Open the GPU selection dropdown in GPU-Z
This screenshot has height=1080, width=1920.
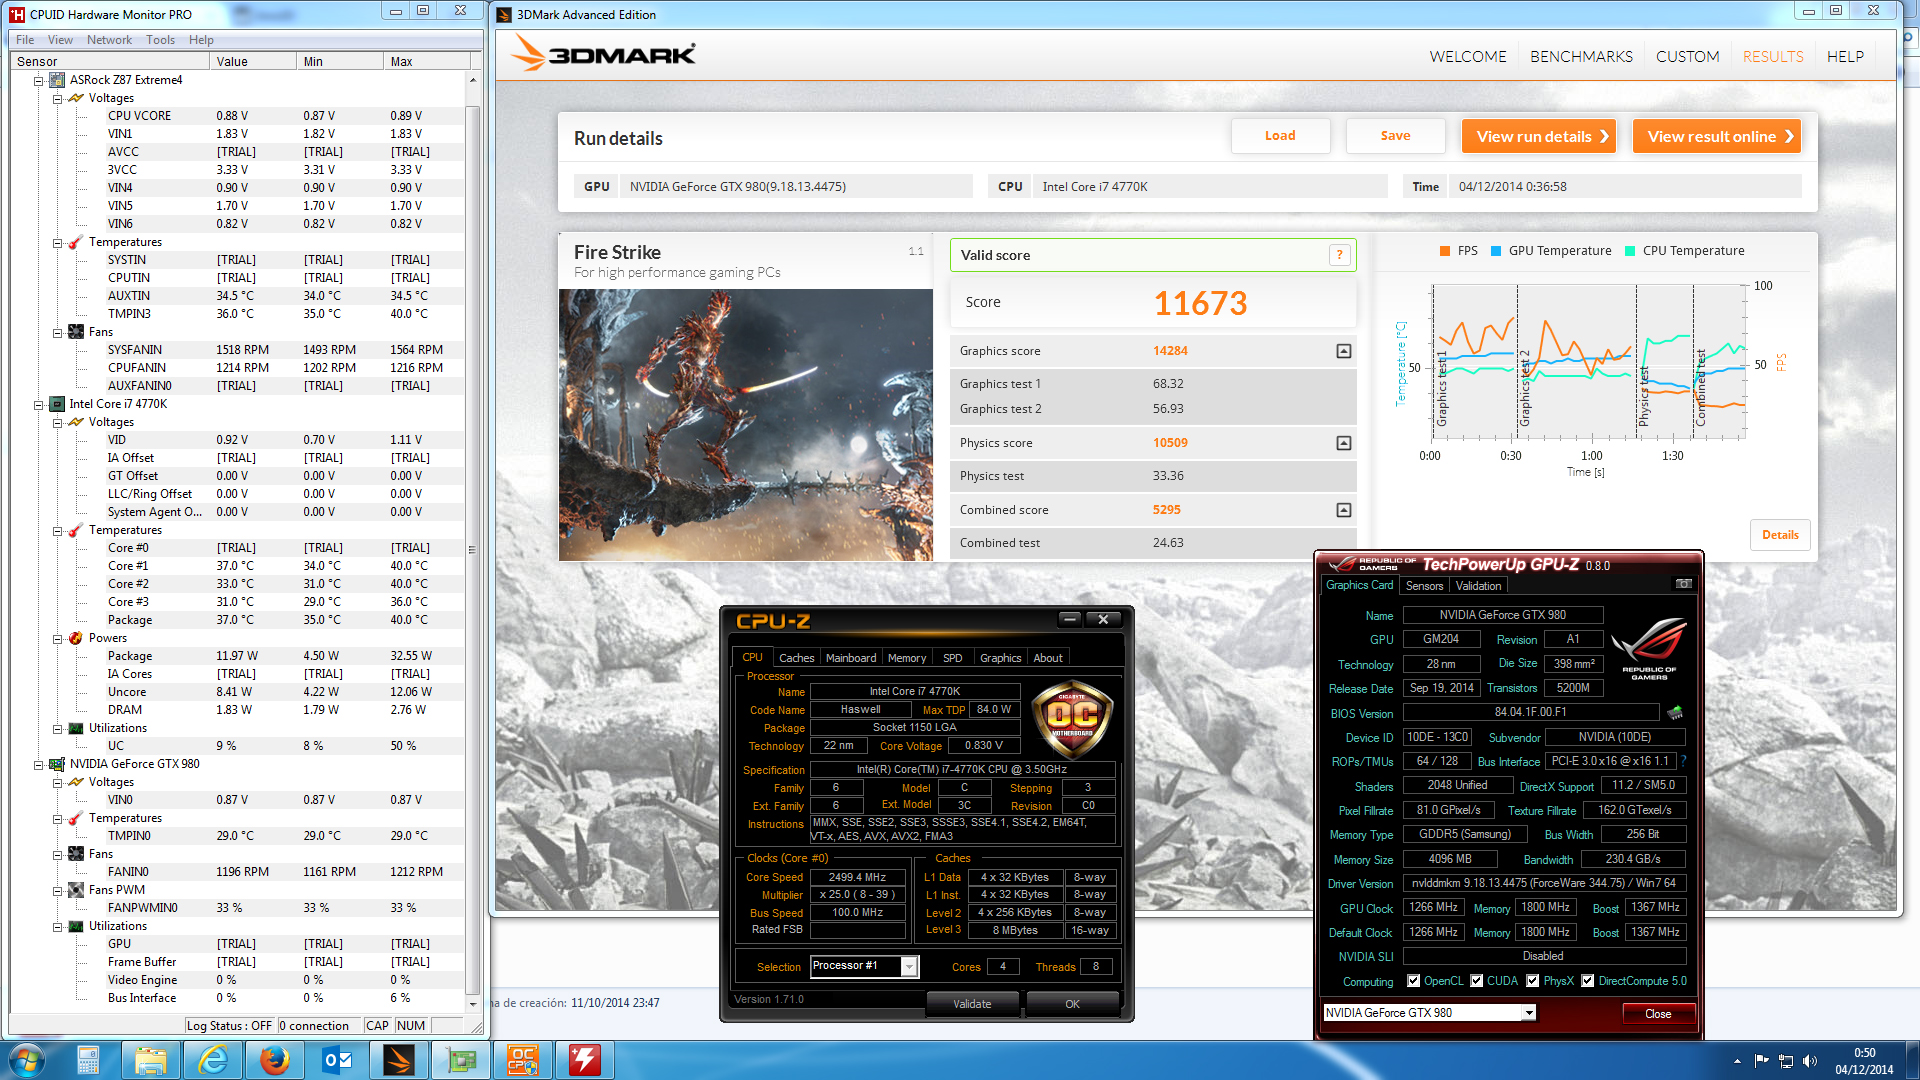[1528, 1013]
